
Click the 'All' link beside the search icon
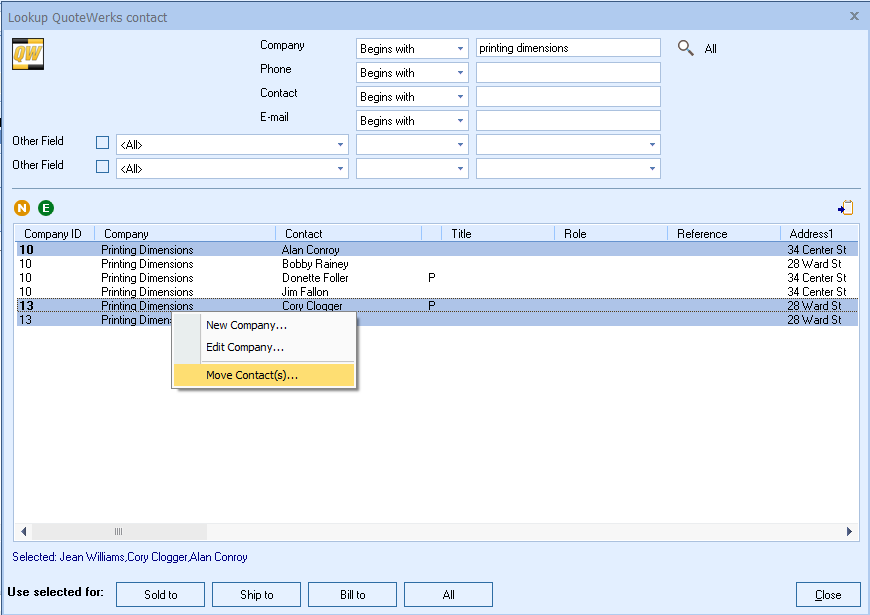[709, 48]
